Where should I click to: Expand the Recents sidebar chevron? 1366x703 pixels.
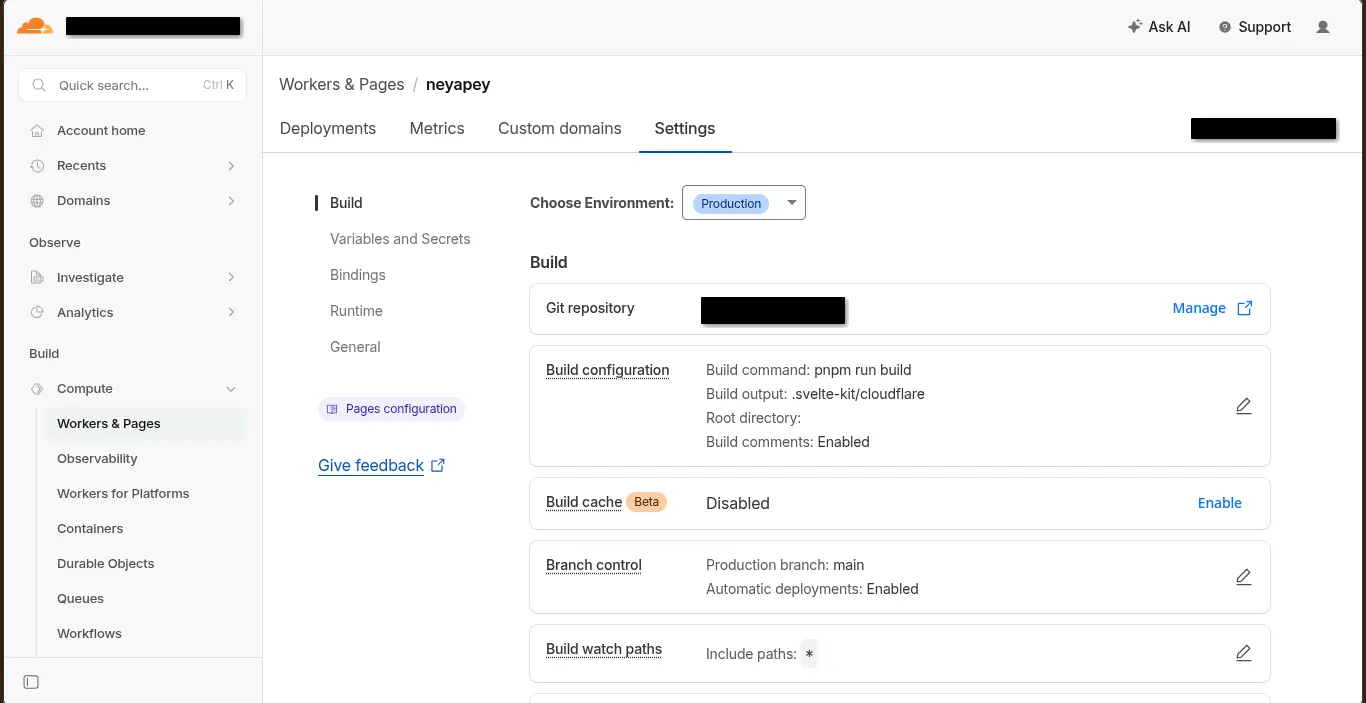231,166
